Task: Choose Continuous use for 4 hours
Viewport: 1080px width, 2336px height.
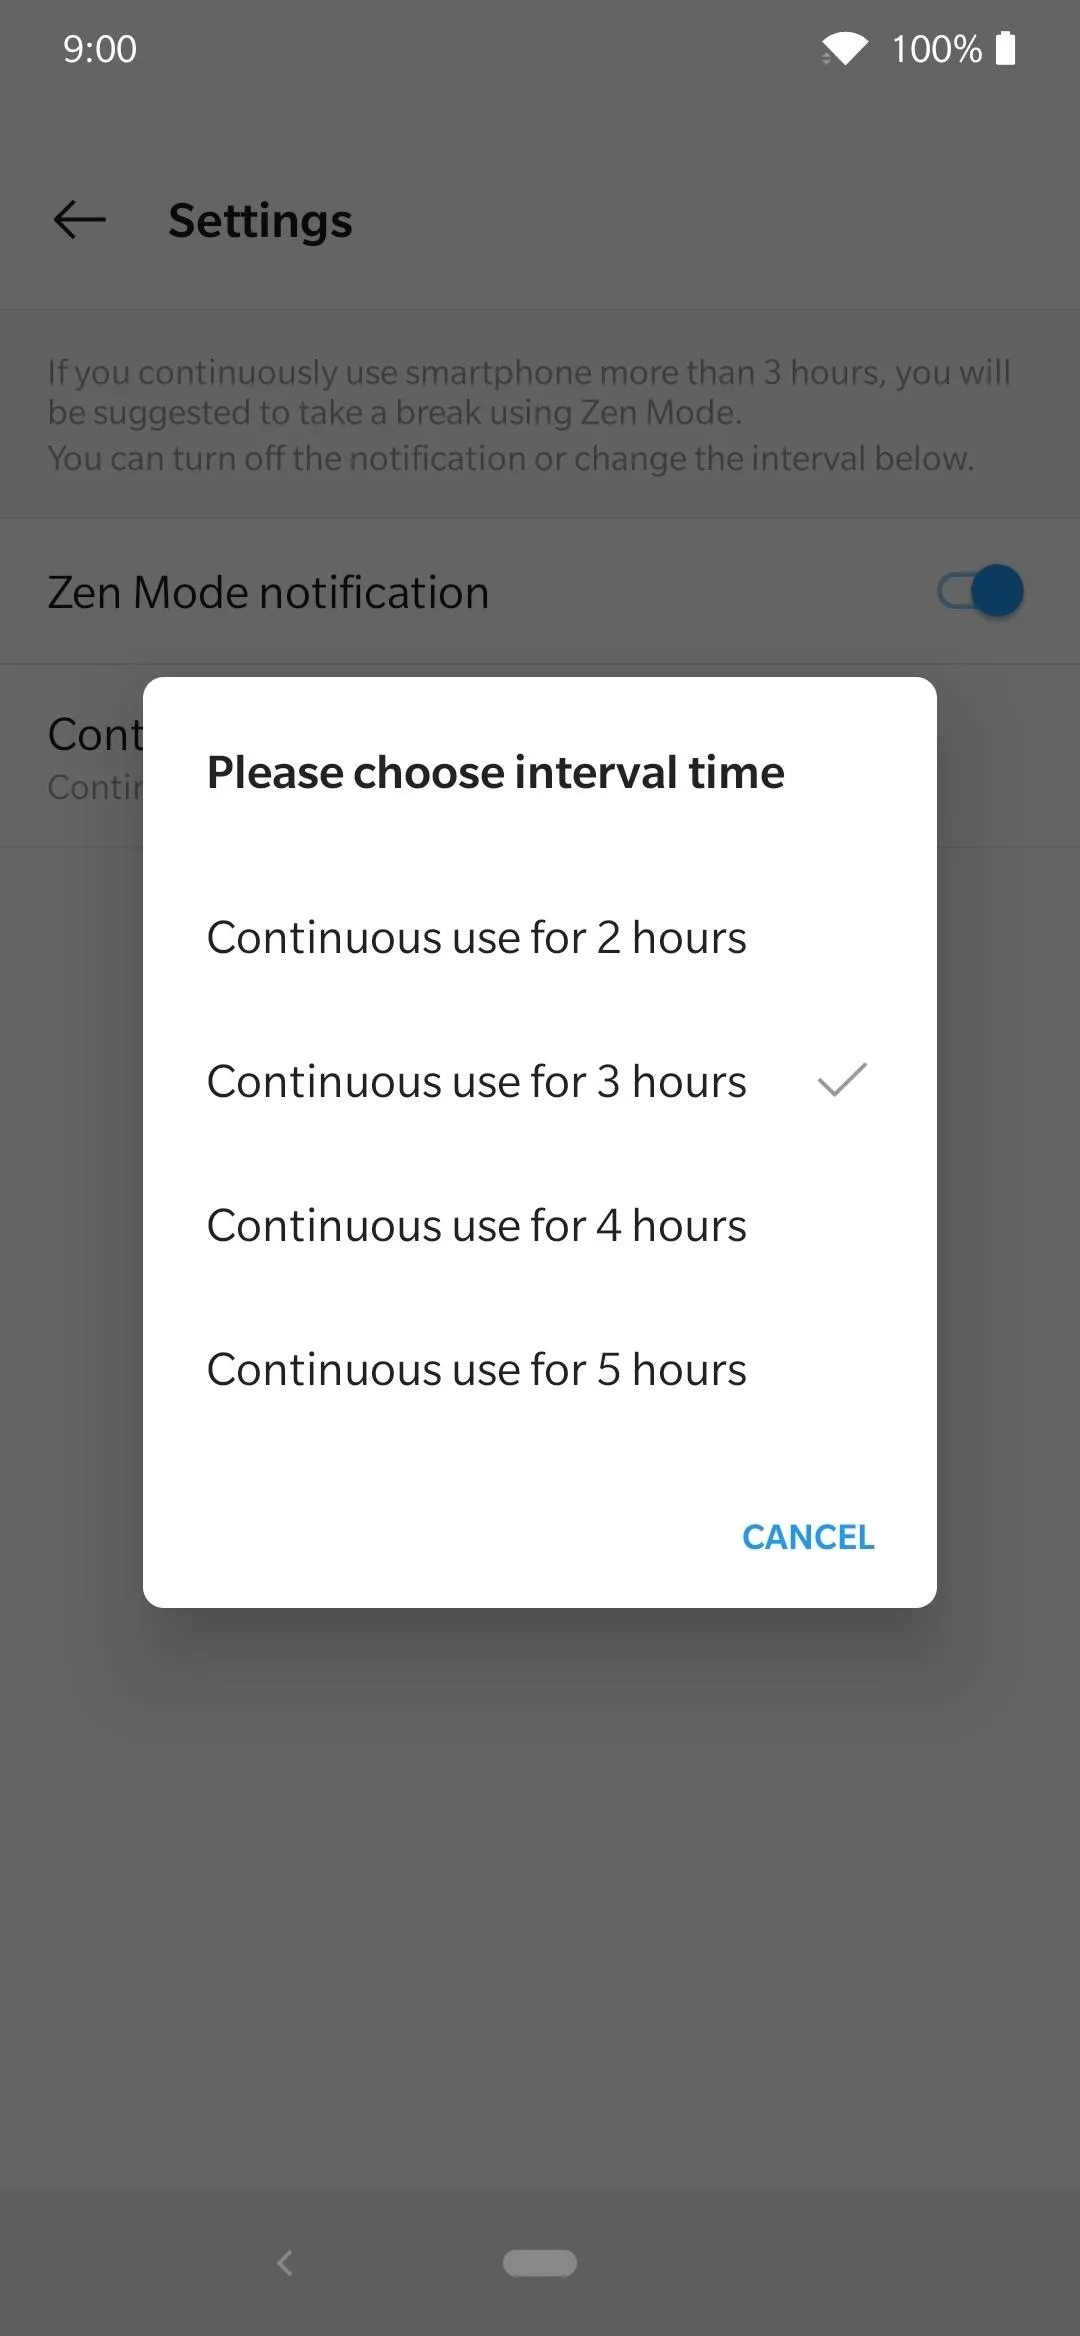Action: [540, 1226]
